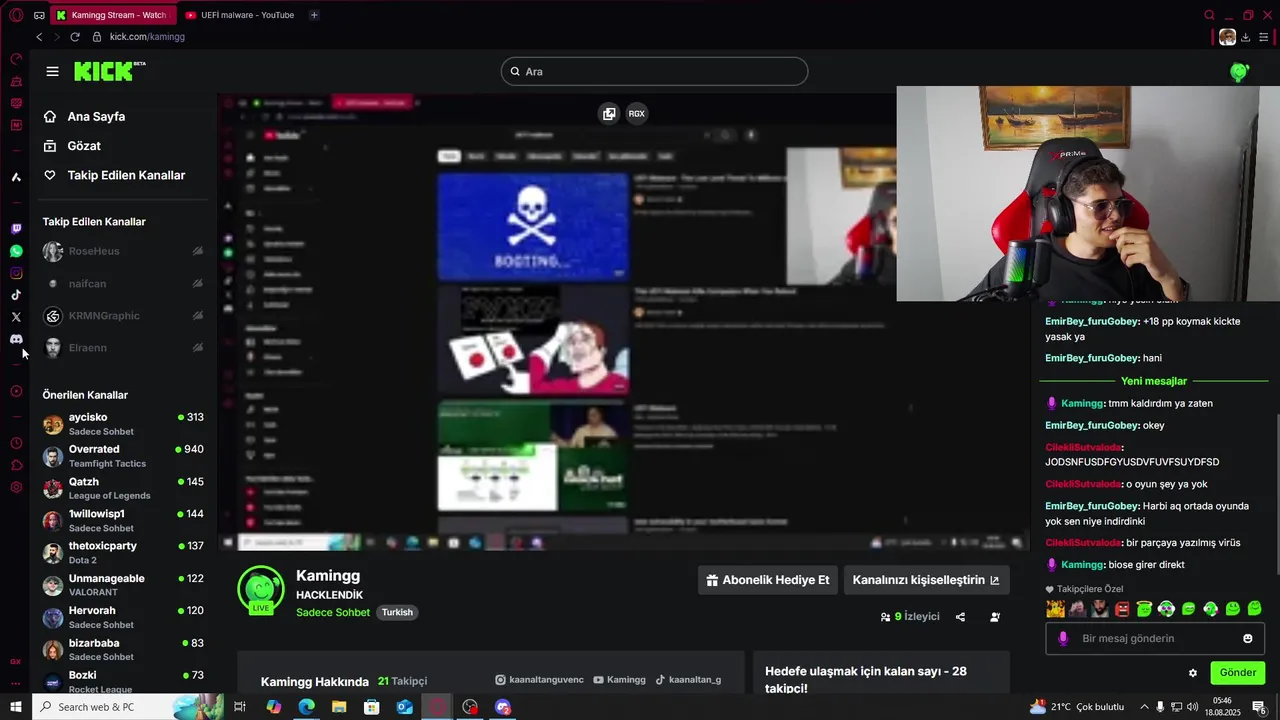Viewport: 1280px width, 720px height.
Task: Open Unmanageable recommended channel
Action: click(x=123, y=585)
